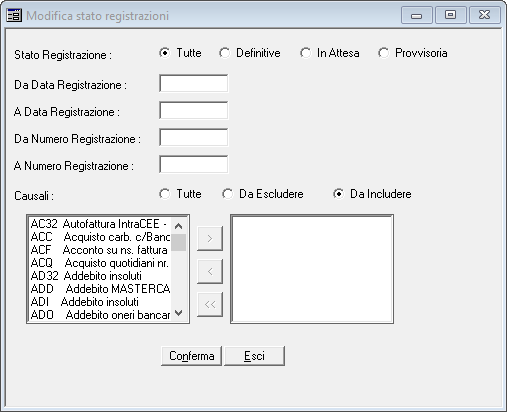Click the single left arrow remove button

pos(210,271)
